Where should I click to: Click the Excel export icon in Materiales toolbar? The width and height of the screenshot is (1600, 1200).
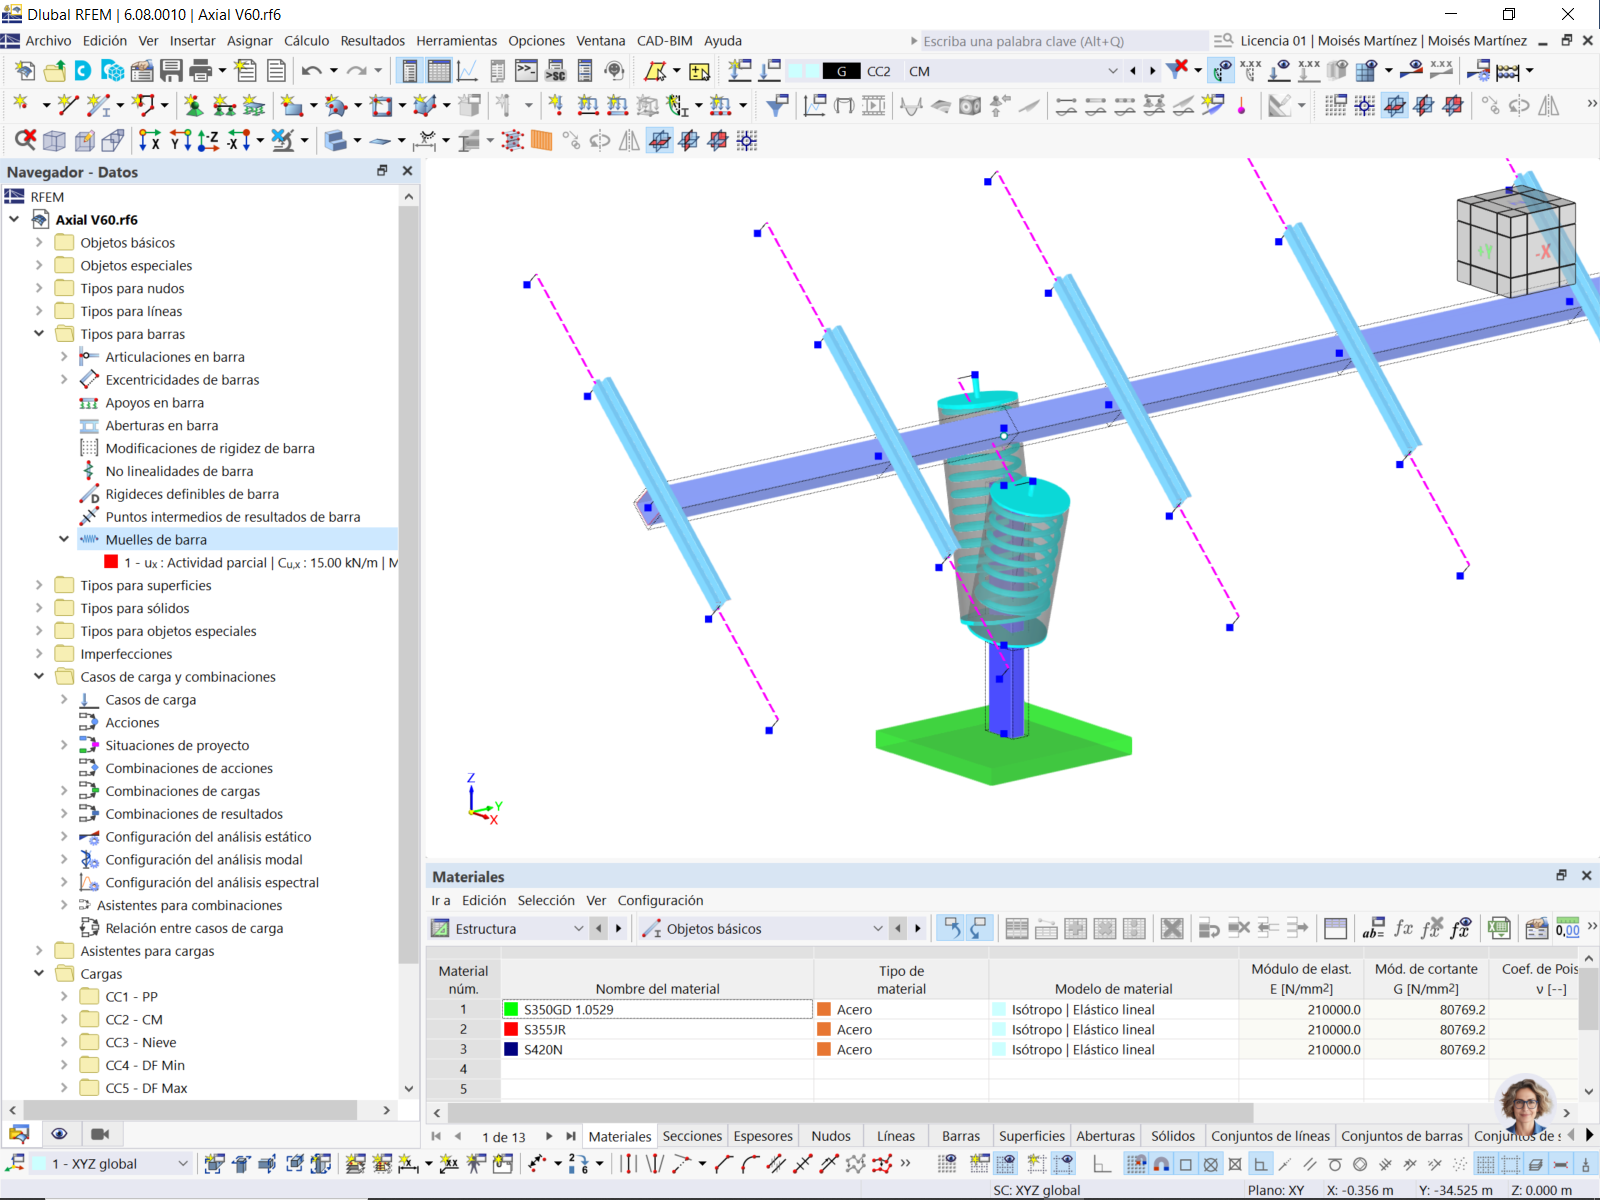pos(1500,928)
